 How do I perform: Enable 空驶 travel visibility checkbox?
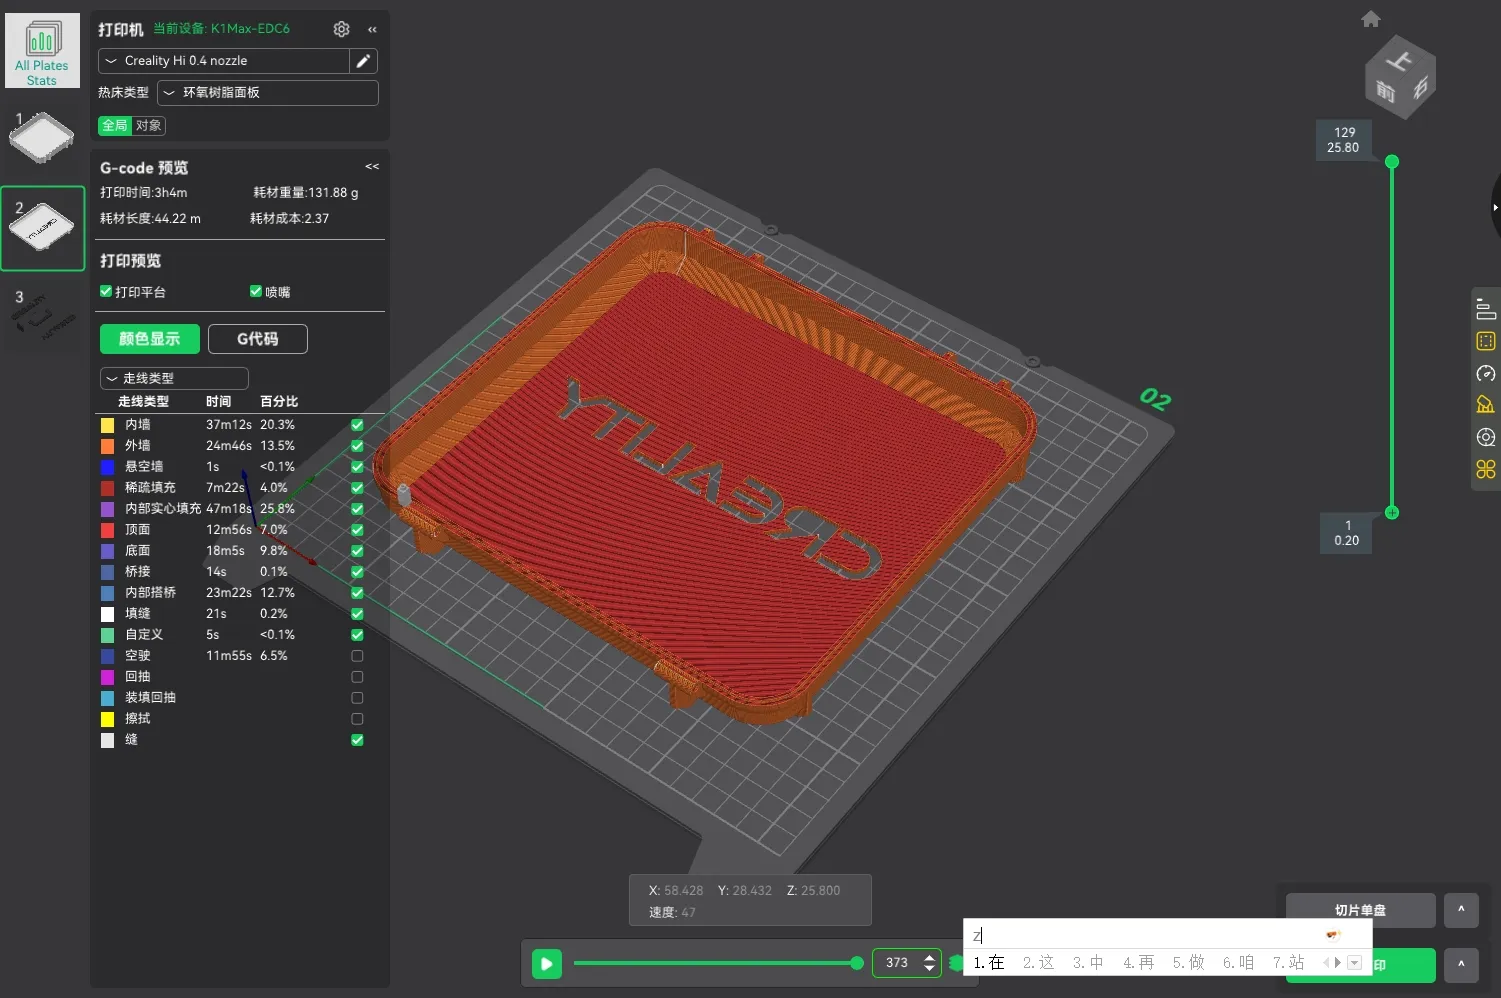(x=357, y=656)
